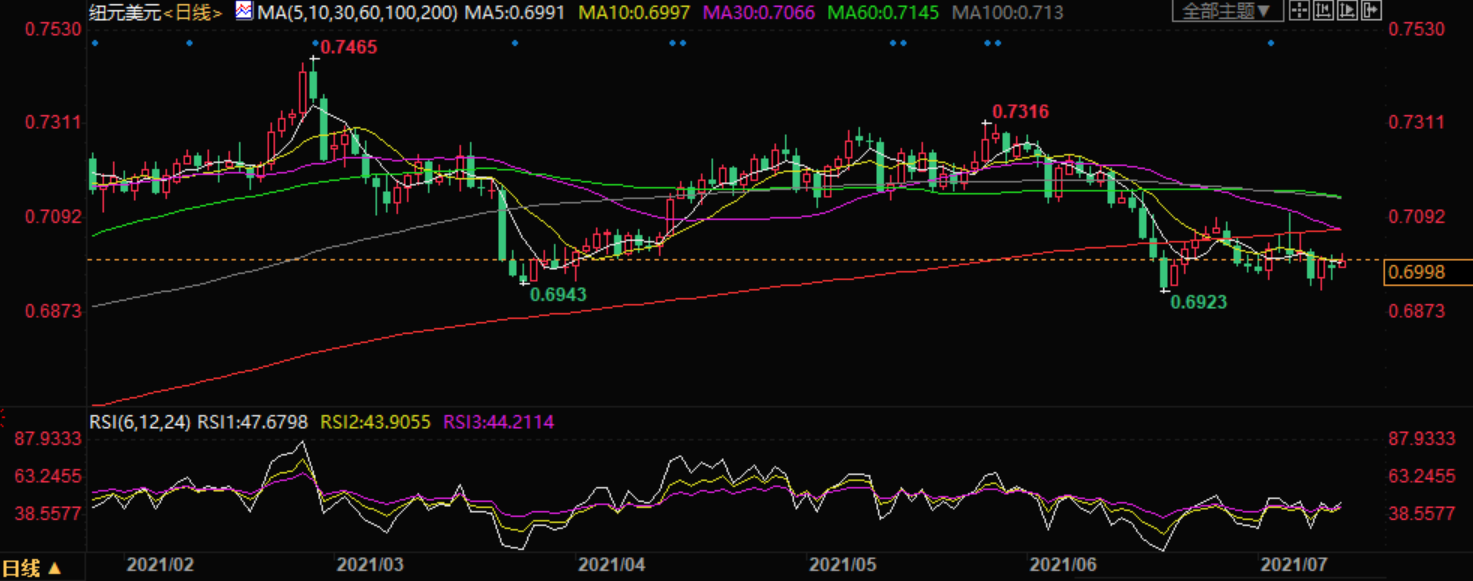Click the leftmost blue event dot marker
The image size is (1473, 581).
94,44
